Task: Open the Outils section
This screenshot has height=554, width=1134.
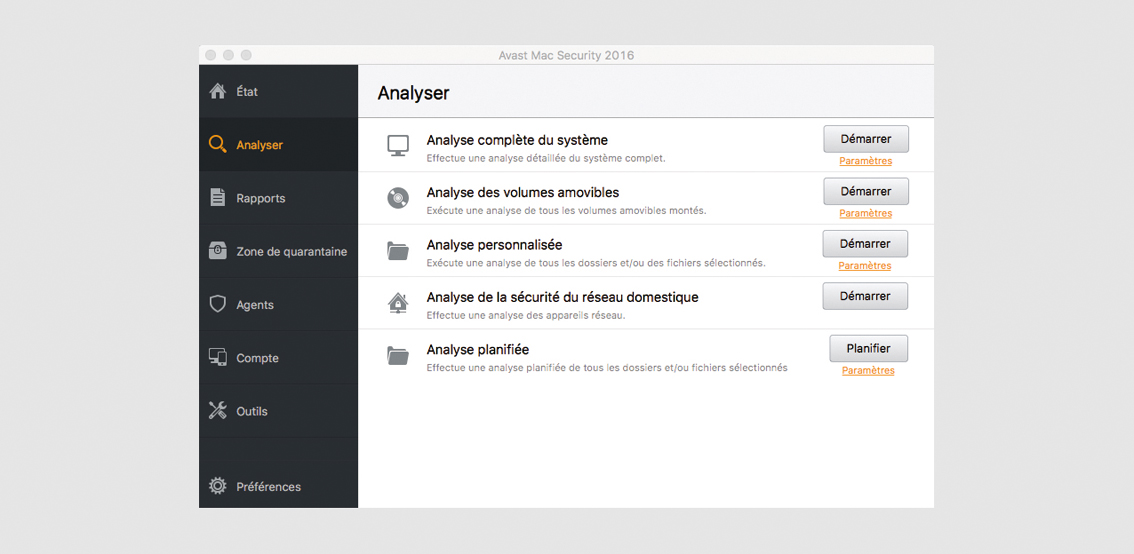Action: [x=278, y=411]
